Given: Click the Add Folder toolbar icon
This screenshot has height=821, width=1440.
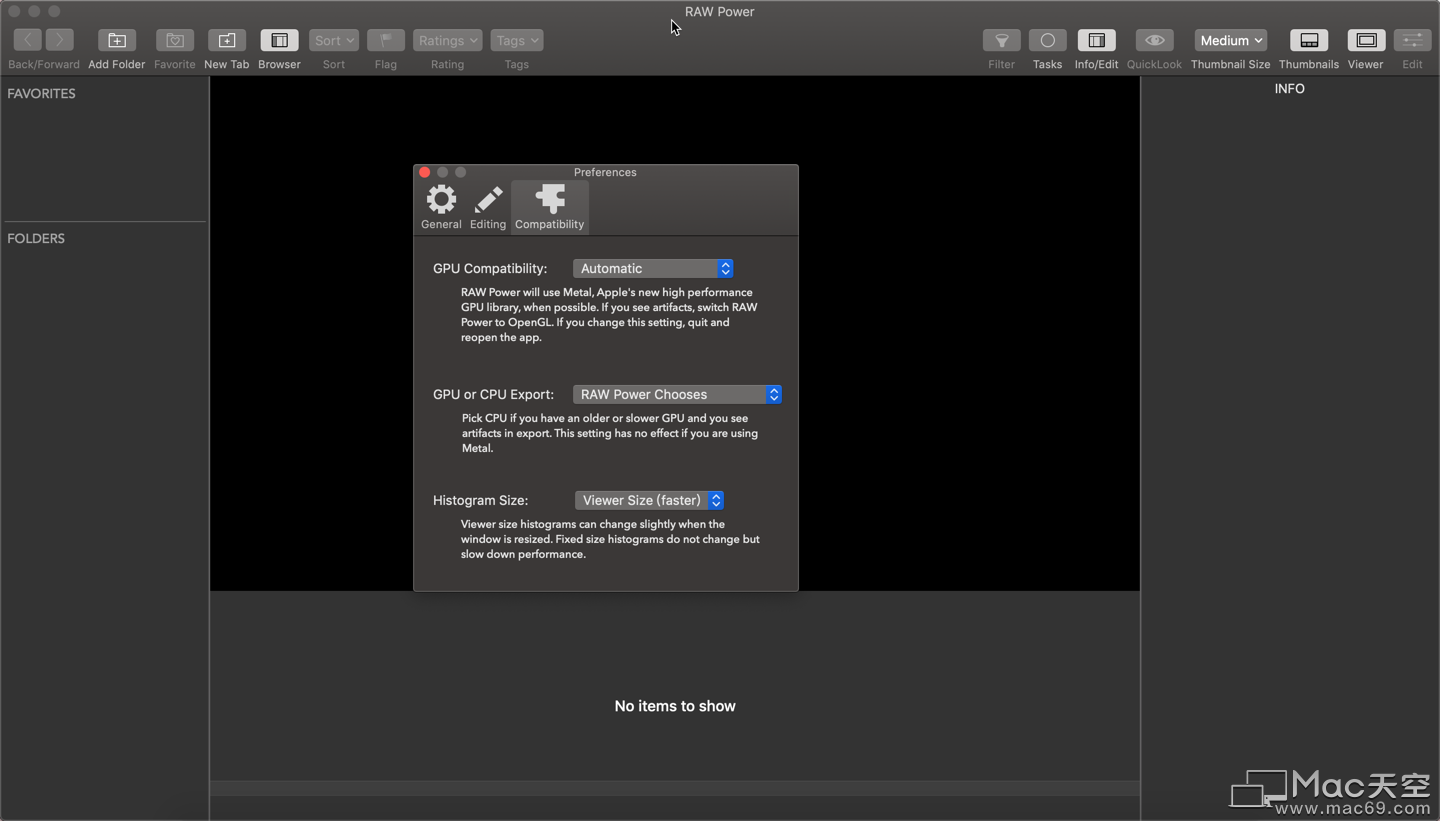Looking at the screenshot, I should tap(117, 40).
